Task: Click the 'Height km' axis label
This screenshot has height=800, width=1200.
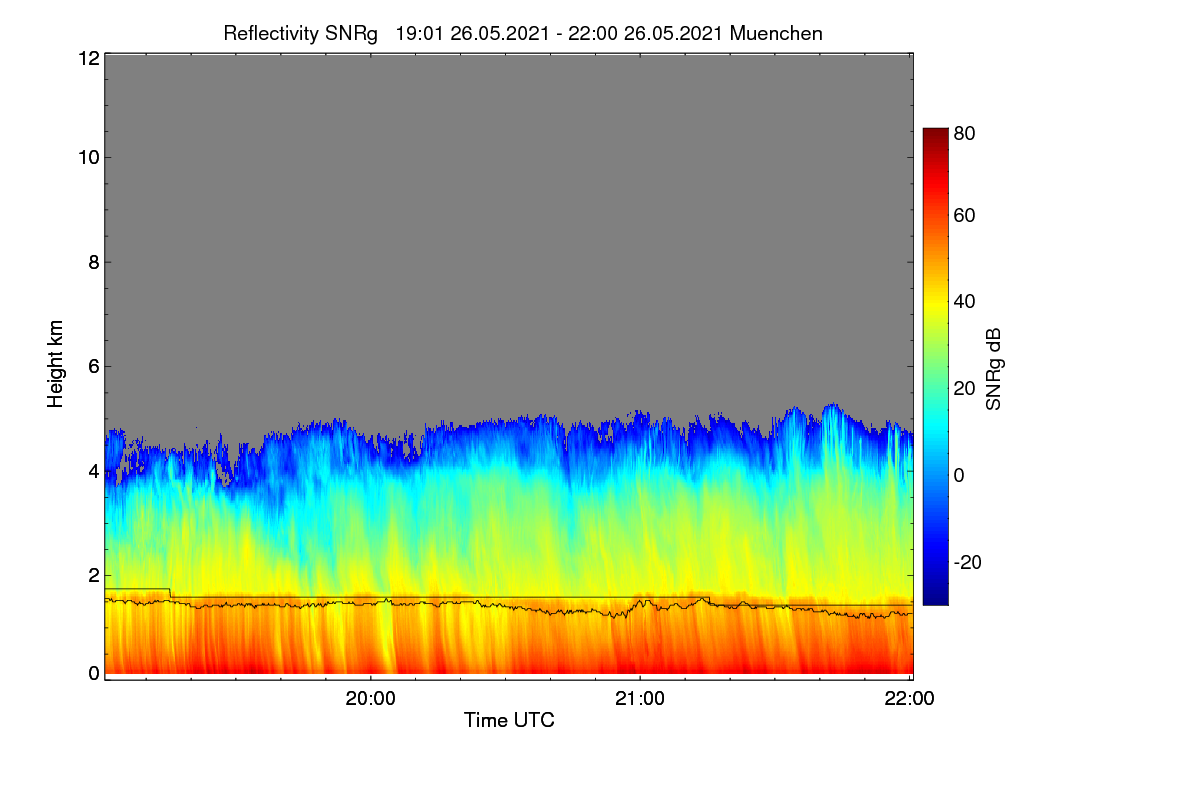Action: click(55, 365)
